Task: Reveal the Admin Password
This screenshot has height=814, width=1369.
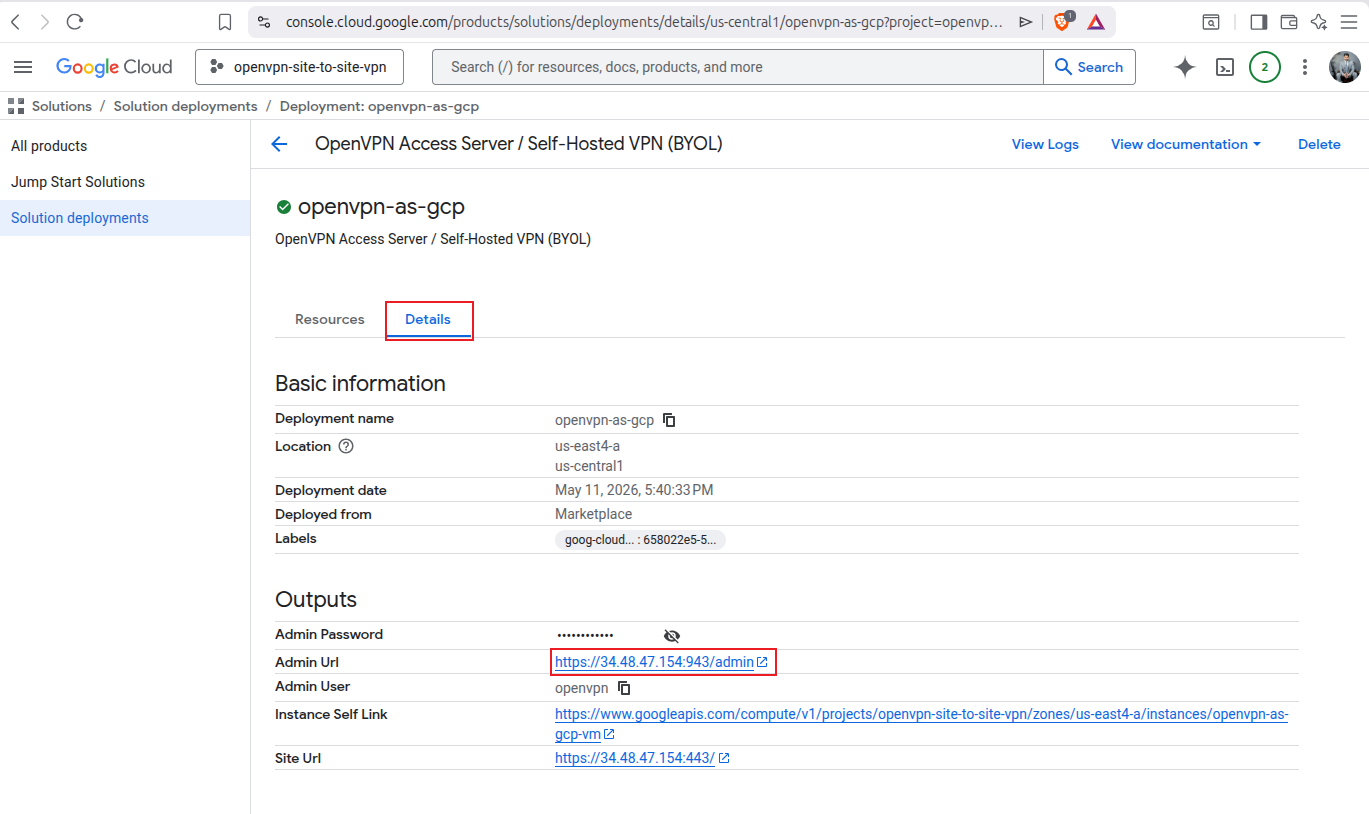Action: [672, 636]
